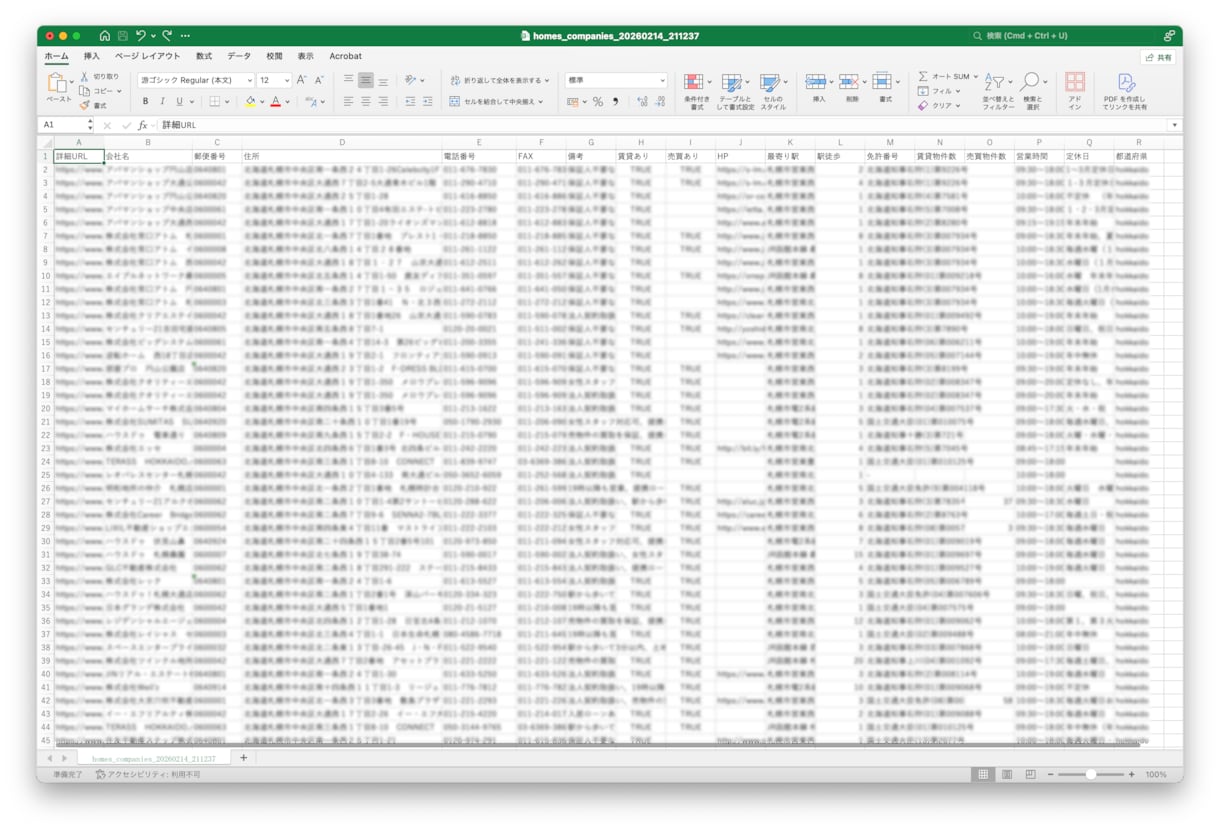Open Sort & Filter (並べ替えとフィルター)

997,90
